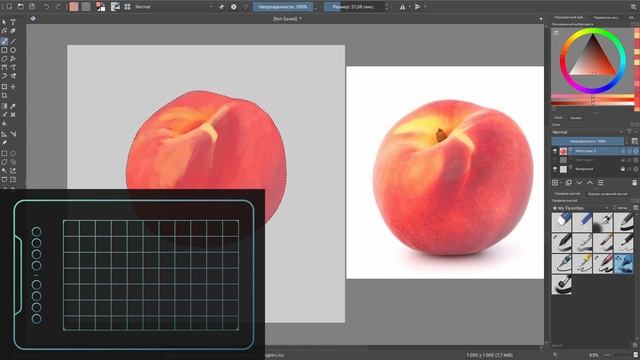This screenshot has width=640, height=360.
Task: Duplicate the current layer
Action: (569, 183)
